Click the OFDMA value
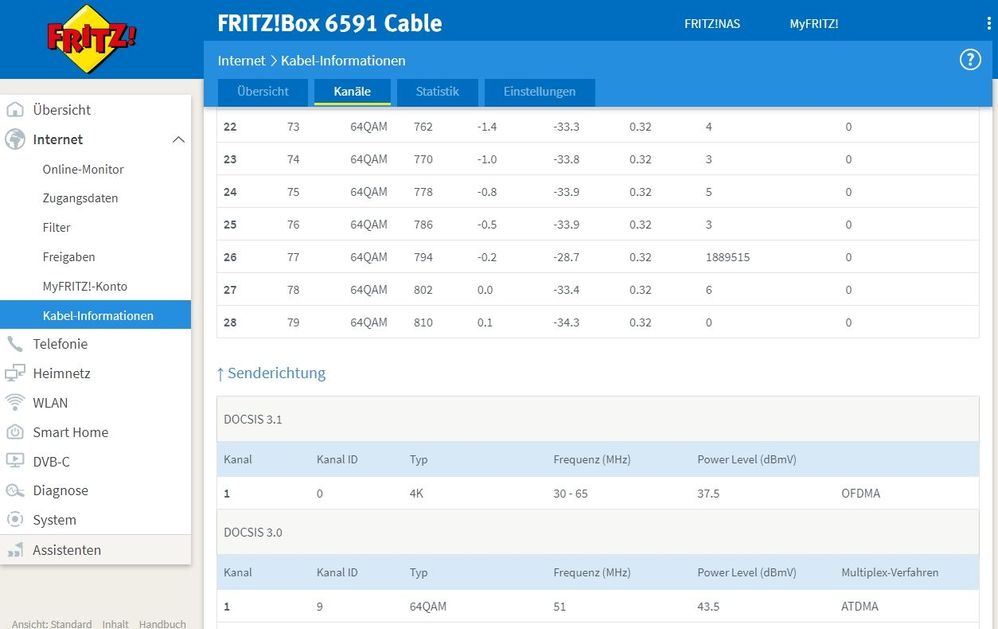998x629 pixels. 861,493
